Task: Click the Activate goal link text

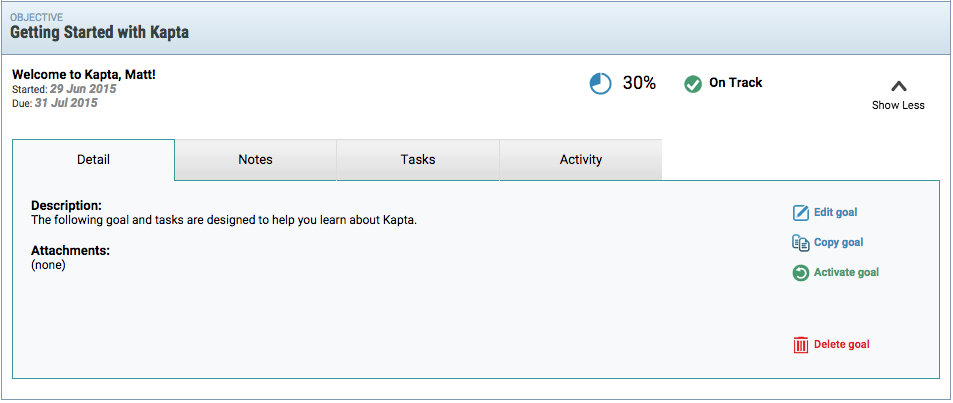Action: click(847, 272)
